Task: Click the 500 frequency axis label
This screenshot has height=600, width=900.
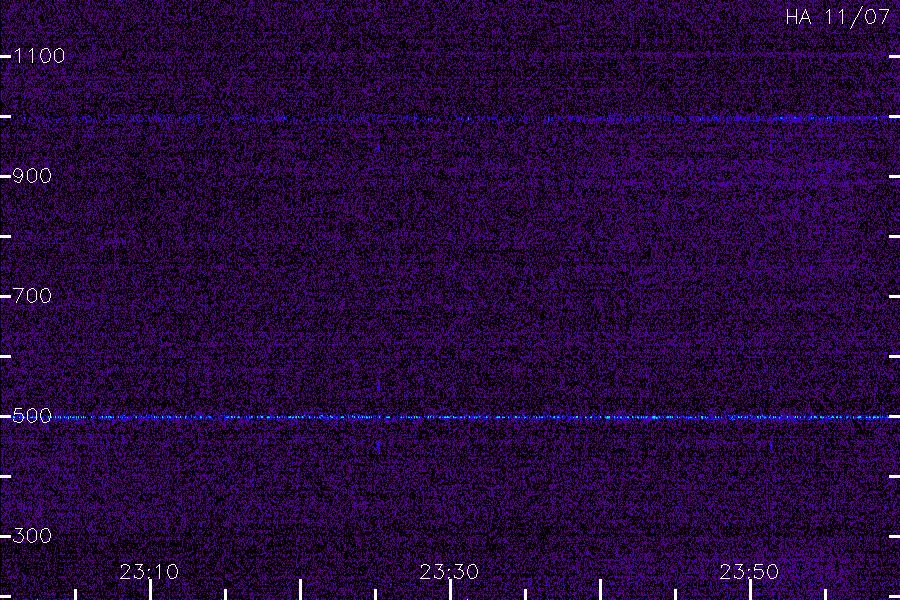Action: point(32,416)
